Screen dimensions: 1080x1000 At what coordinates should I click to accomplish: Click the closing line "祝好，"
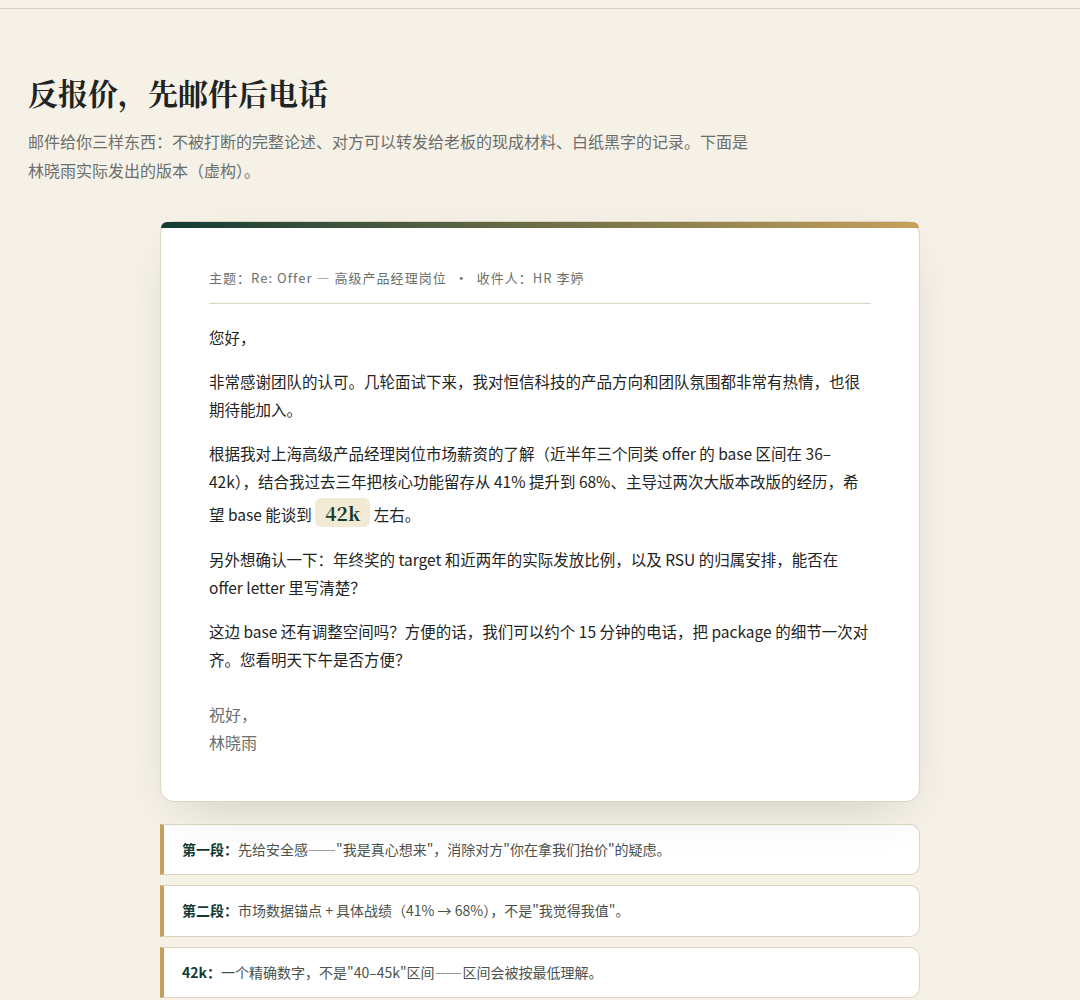tap(229, 716)
